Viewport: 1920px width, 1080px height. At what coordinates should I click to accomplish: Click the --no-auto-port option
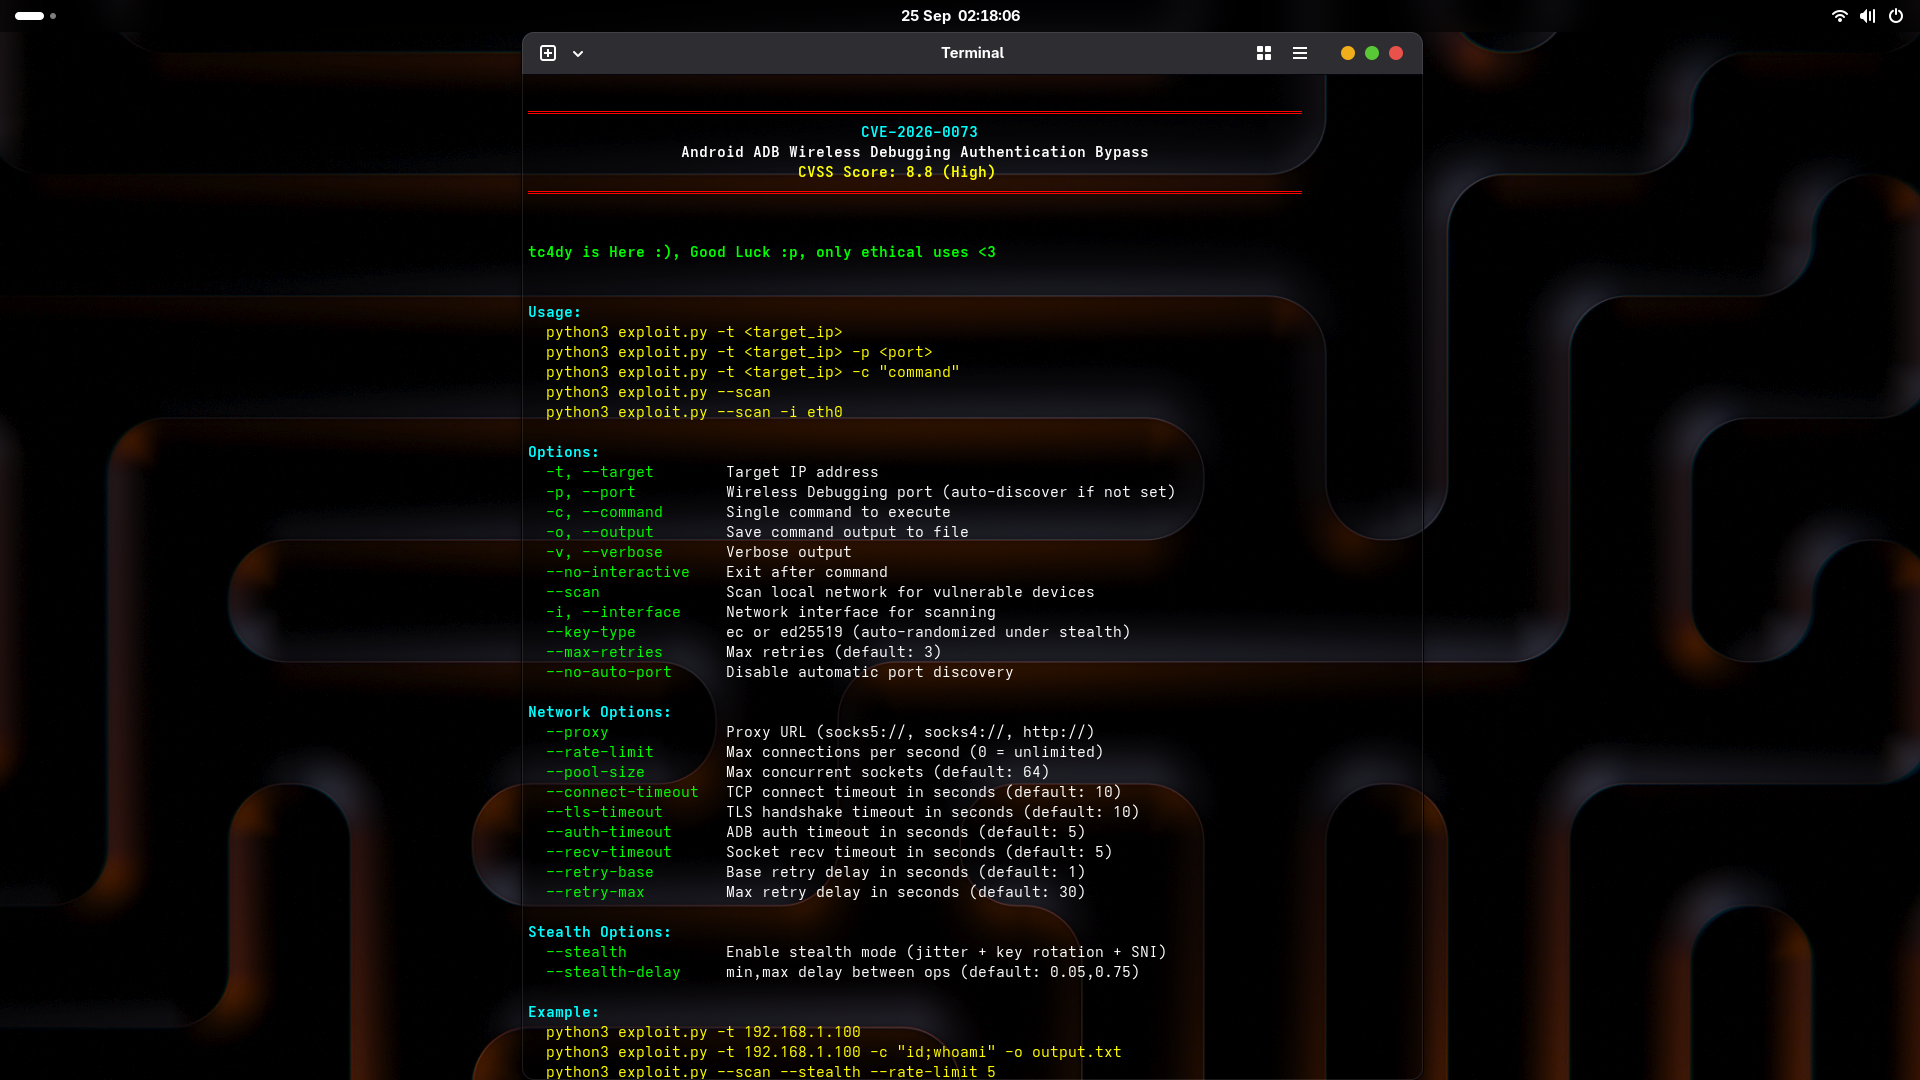[608, 672]
